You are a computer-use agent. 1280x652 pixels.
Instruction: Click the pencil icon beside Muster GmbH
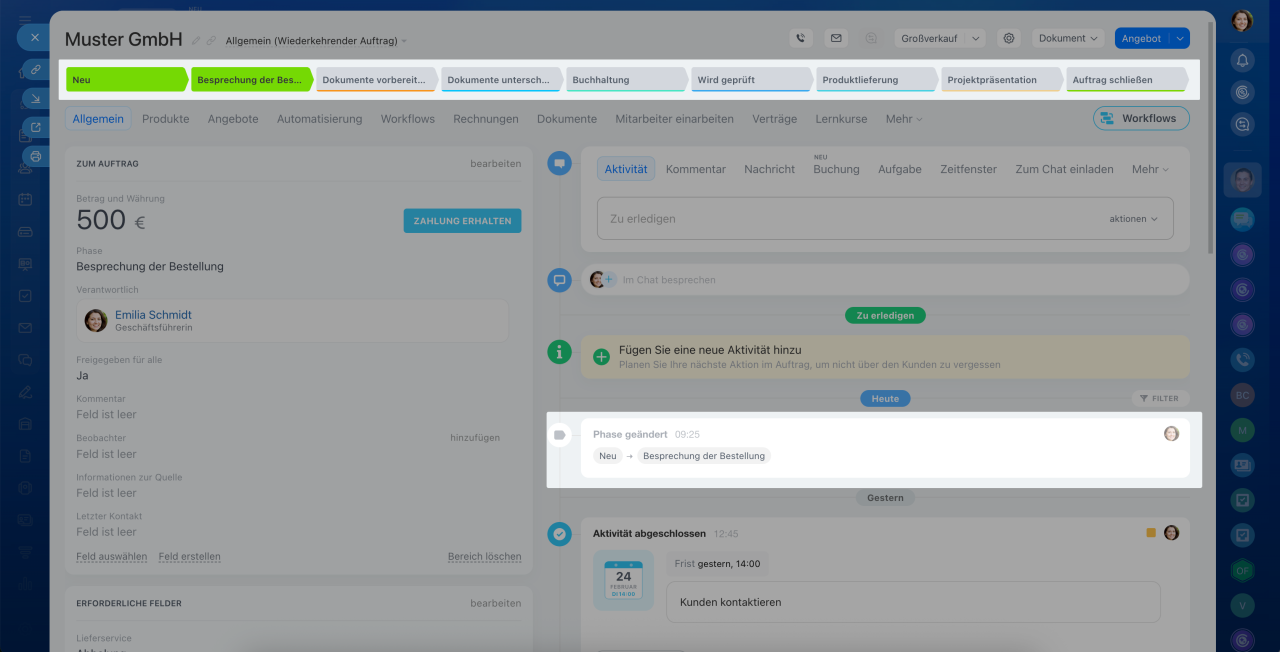click(x=196, y=41)
